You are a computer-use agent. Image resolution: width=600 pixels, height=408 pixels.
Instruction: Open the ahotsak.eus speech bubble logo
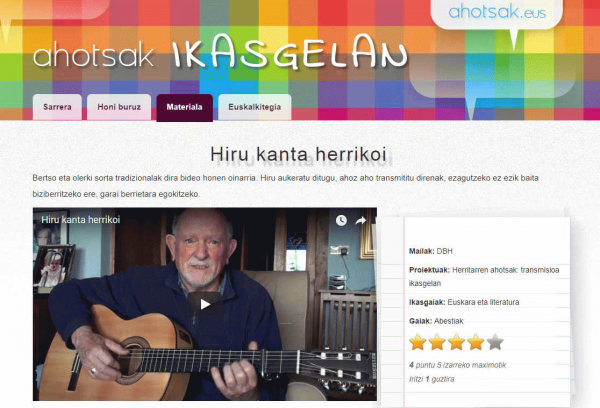(497, 13)
